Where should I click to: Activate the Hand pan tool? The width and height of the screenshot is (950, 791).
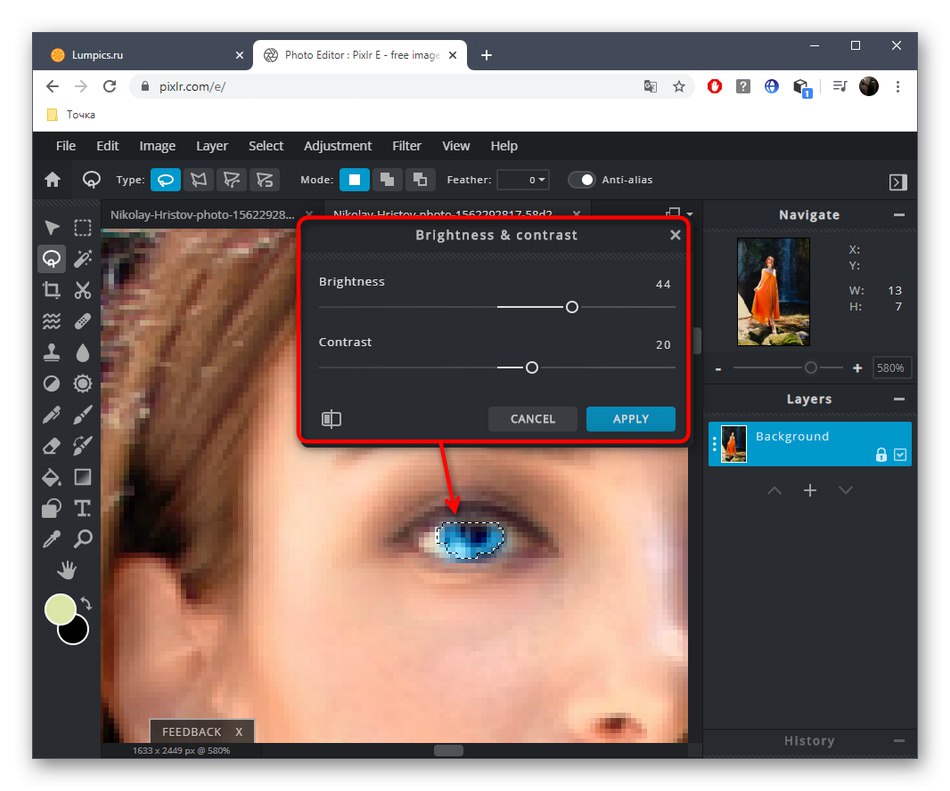67,570
